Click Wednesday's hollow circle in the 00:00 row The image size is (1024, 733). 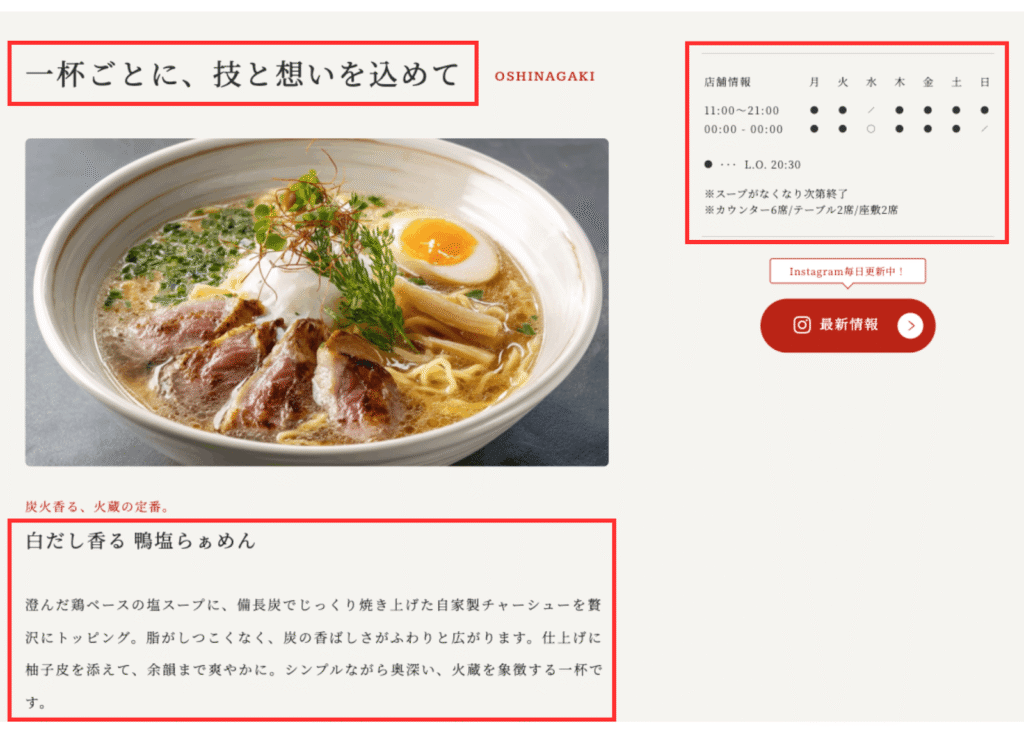871,129
